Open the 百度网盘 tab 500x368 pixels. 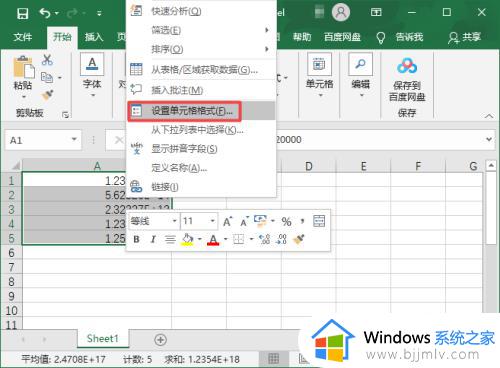pyautogui.click(x=342, y=37)
